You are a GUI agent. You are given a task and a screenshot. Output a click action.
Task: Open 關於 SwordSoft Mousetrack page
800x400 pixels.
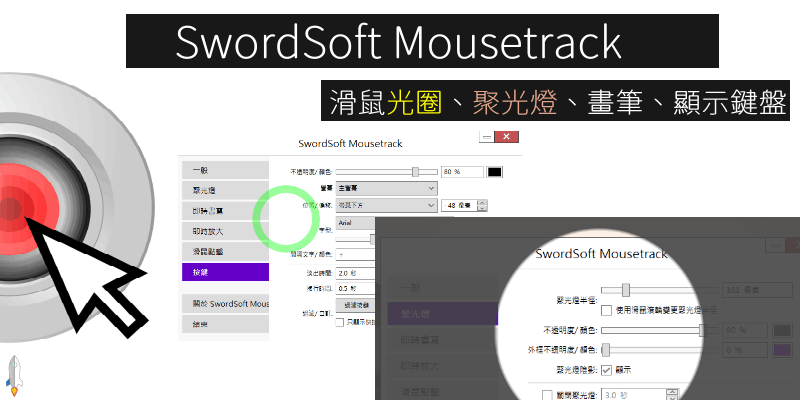224,303
